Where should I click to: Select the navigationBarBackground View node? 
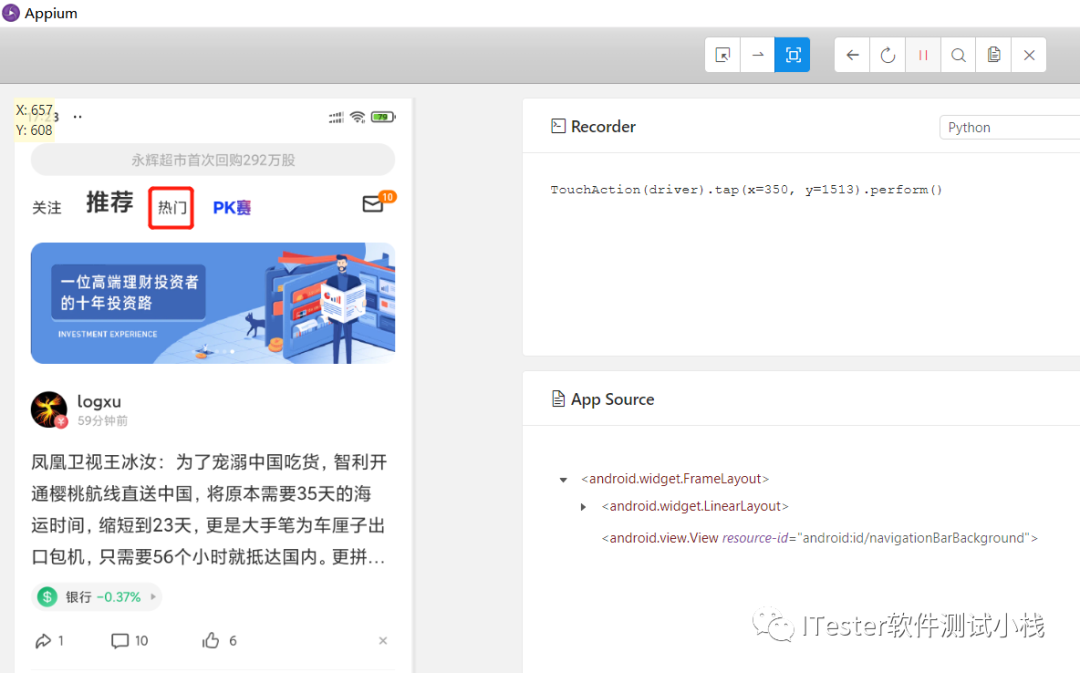(820, 538)
